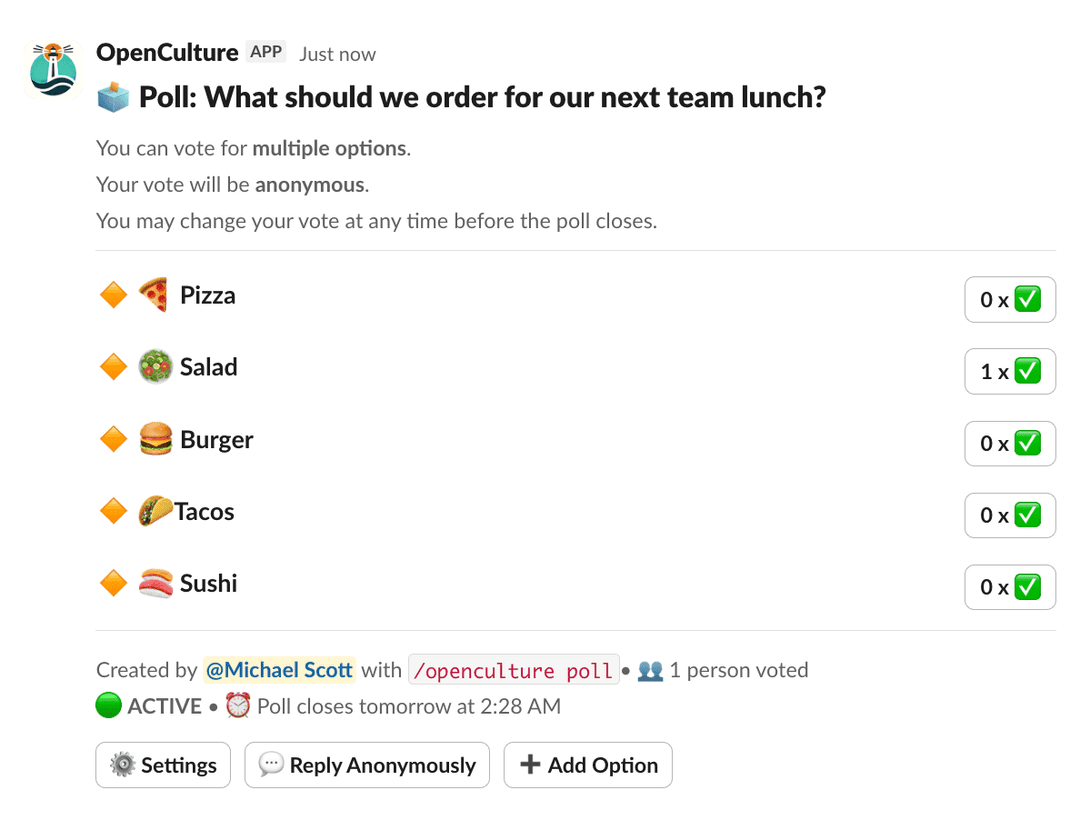Viewport: 1080px width, 820px height.
Task: Click the Tacos checkmark vote button
Action: point(1010,515)
